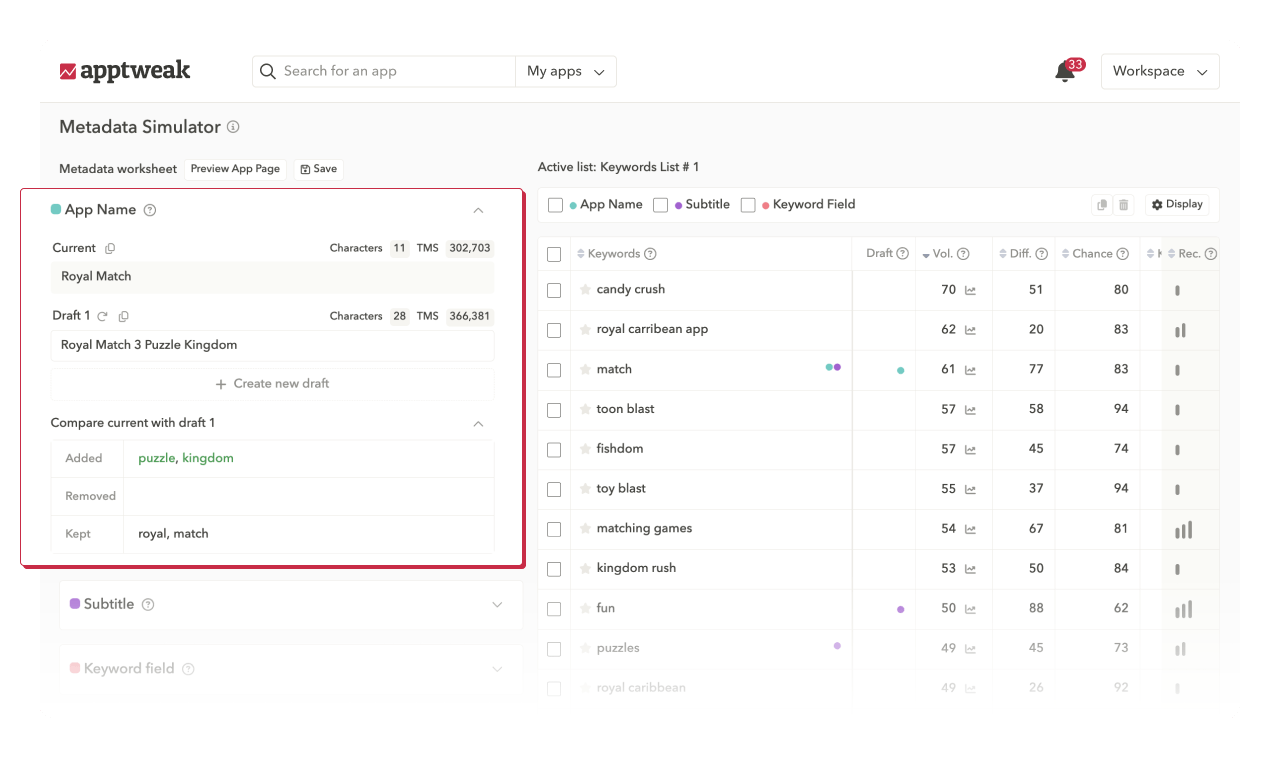The image size is (1280, 758).
Task: Sort the table by Chance column
Action: tap(1092, 254)
